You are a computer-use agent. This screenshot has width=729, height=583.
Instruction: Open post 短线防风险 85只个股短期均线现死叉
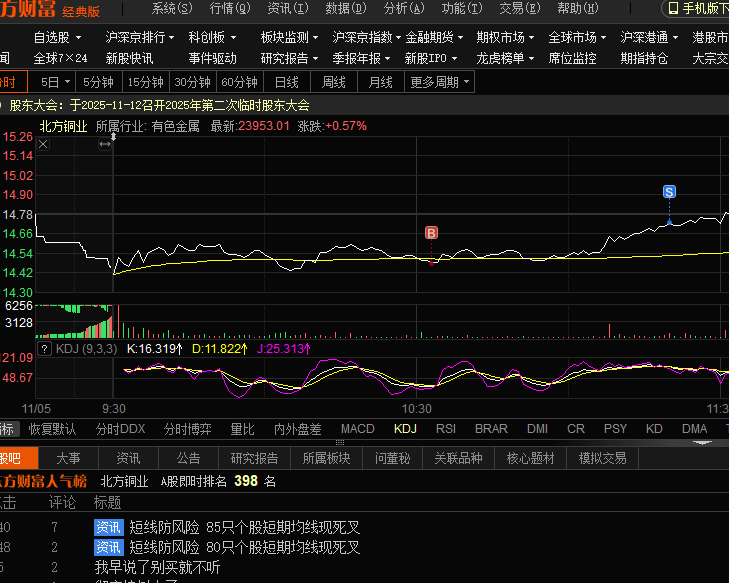245,527
